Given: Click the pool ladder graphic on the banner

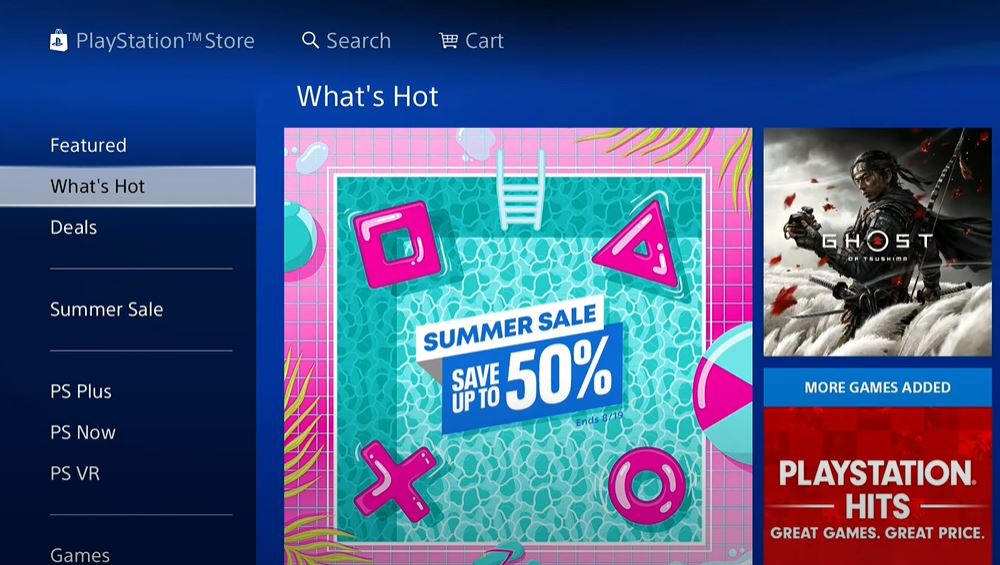Looking at the screenshot, I should [521, 190].
